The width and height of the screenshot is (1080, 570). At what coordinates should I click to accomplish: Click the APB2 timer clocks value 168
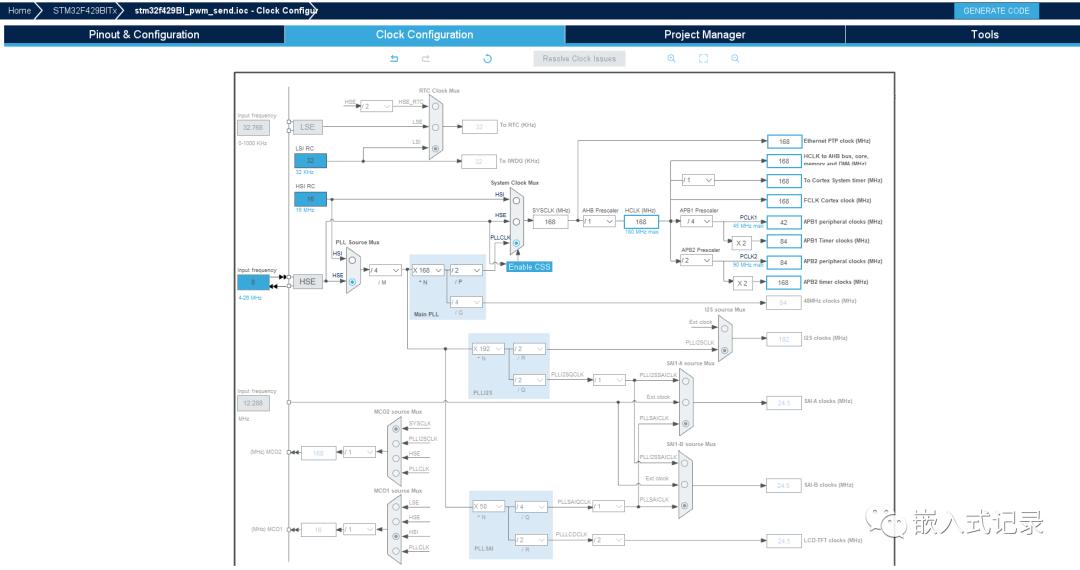[x=784, y=282]
